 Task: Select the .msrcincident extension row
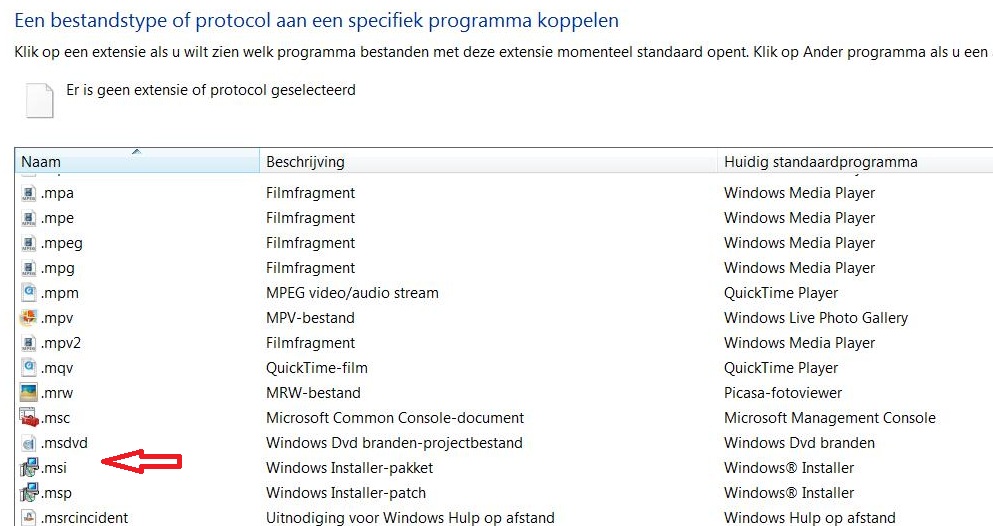coord(84,518)
